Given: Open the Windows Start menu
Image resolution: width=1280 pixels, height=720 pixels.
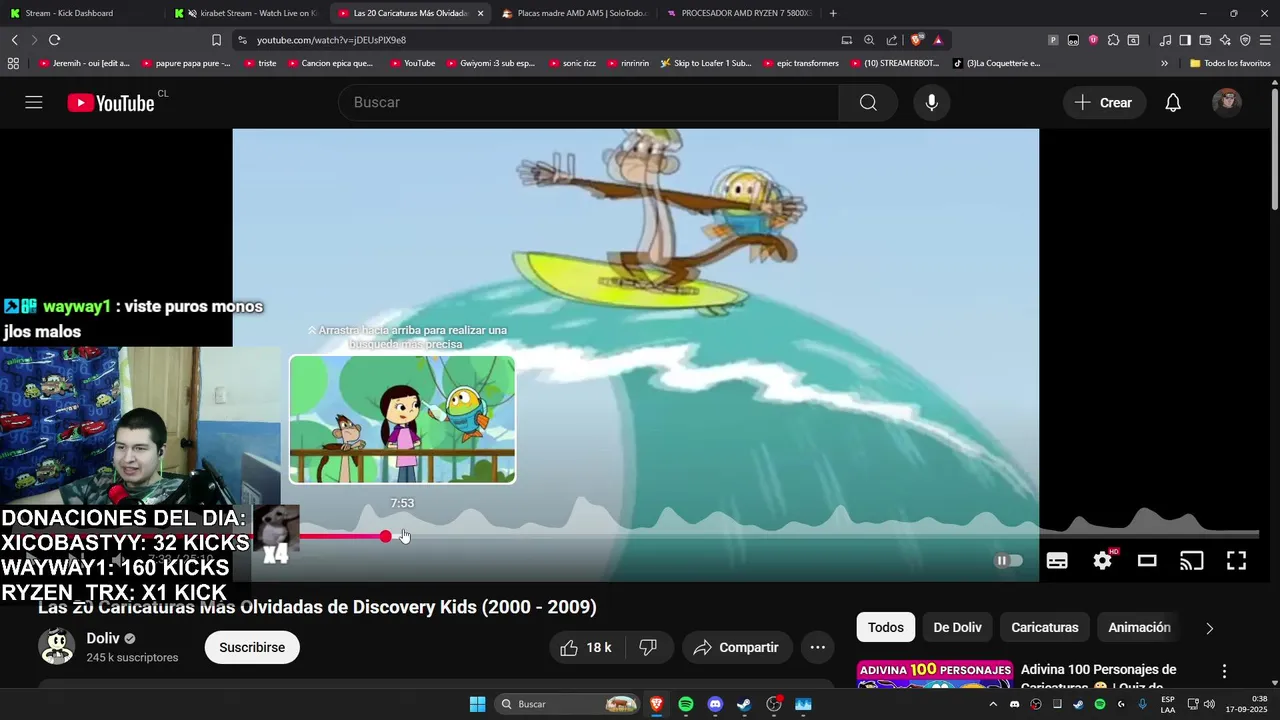Looking at the screenshot, I should tap(477, 704).
